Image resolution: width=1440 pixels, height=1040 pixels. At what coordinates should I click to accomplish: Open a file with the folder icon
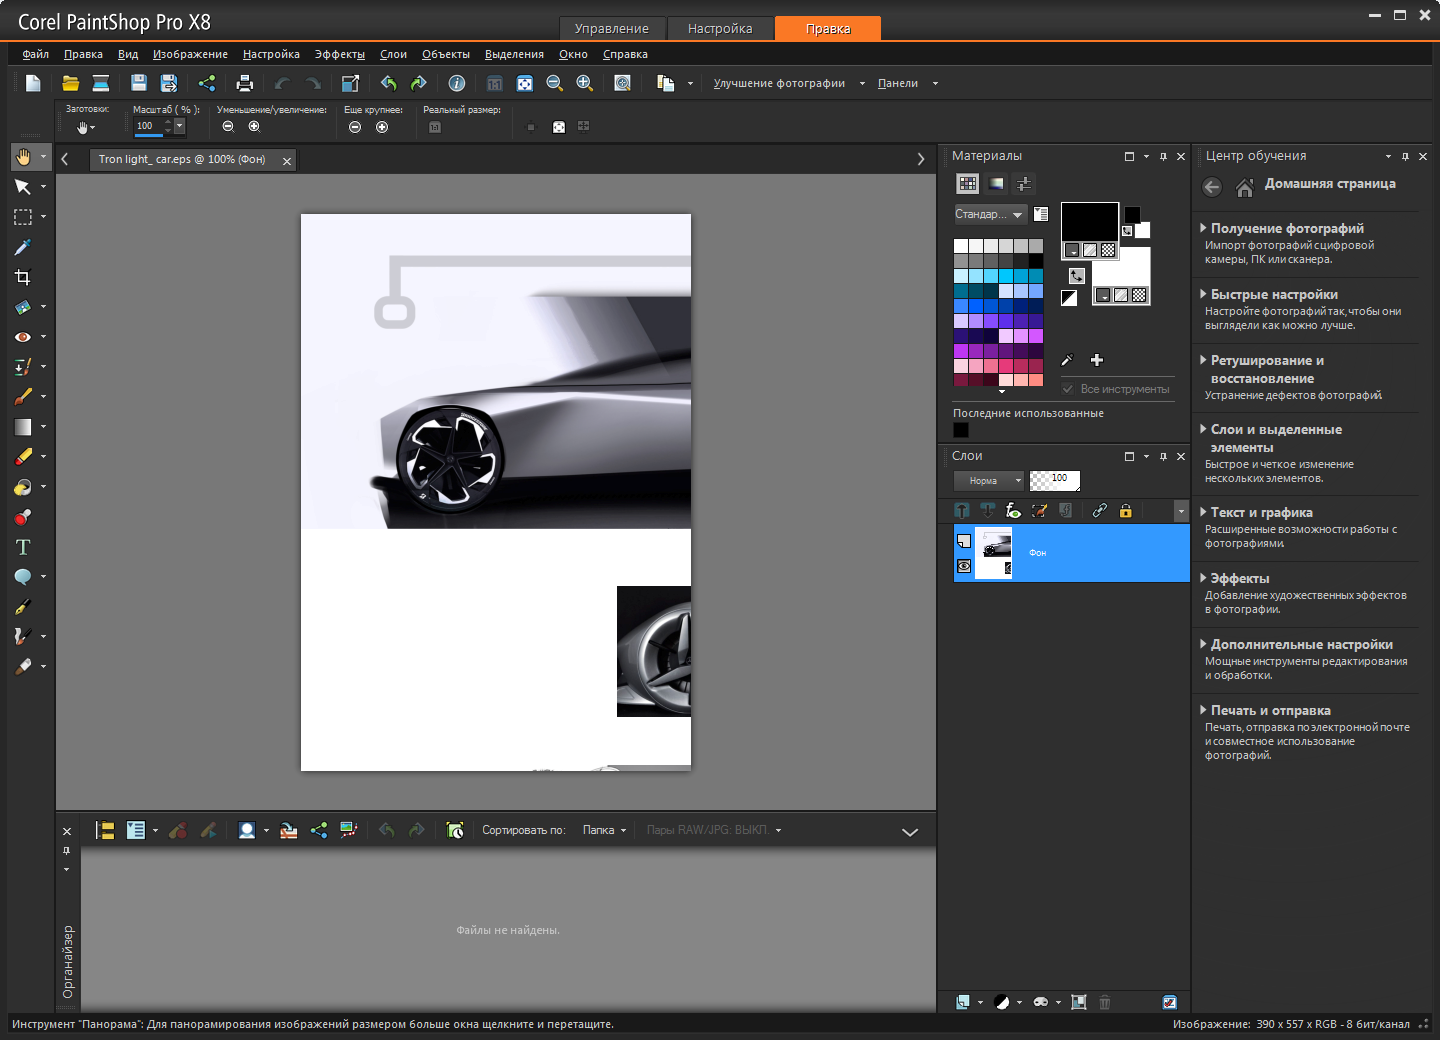[70, 83]
